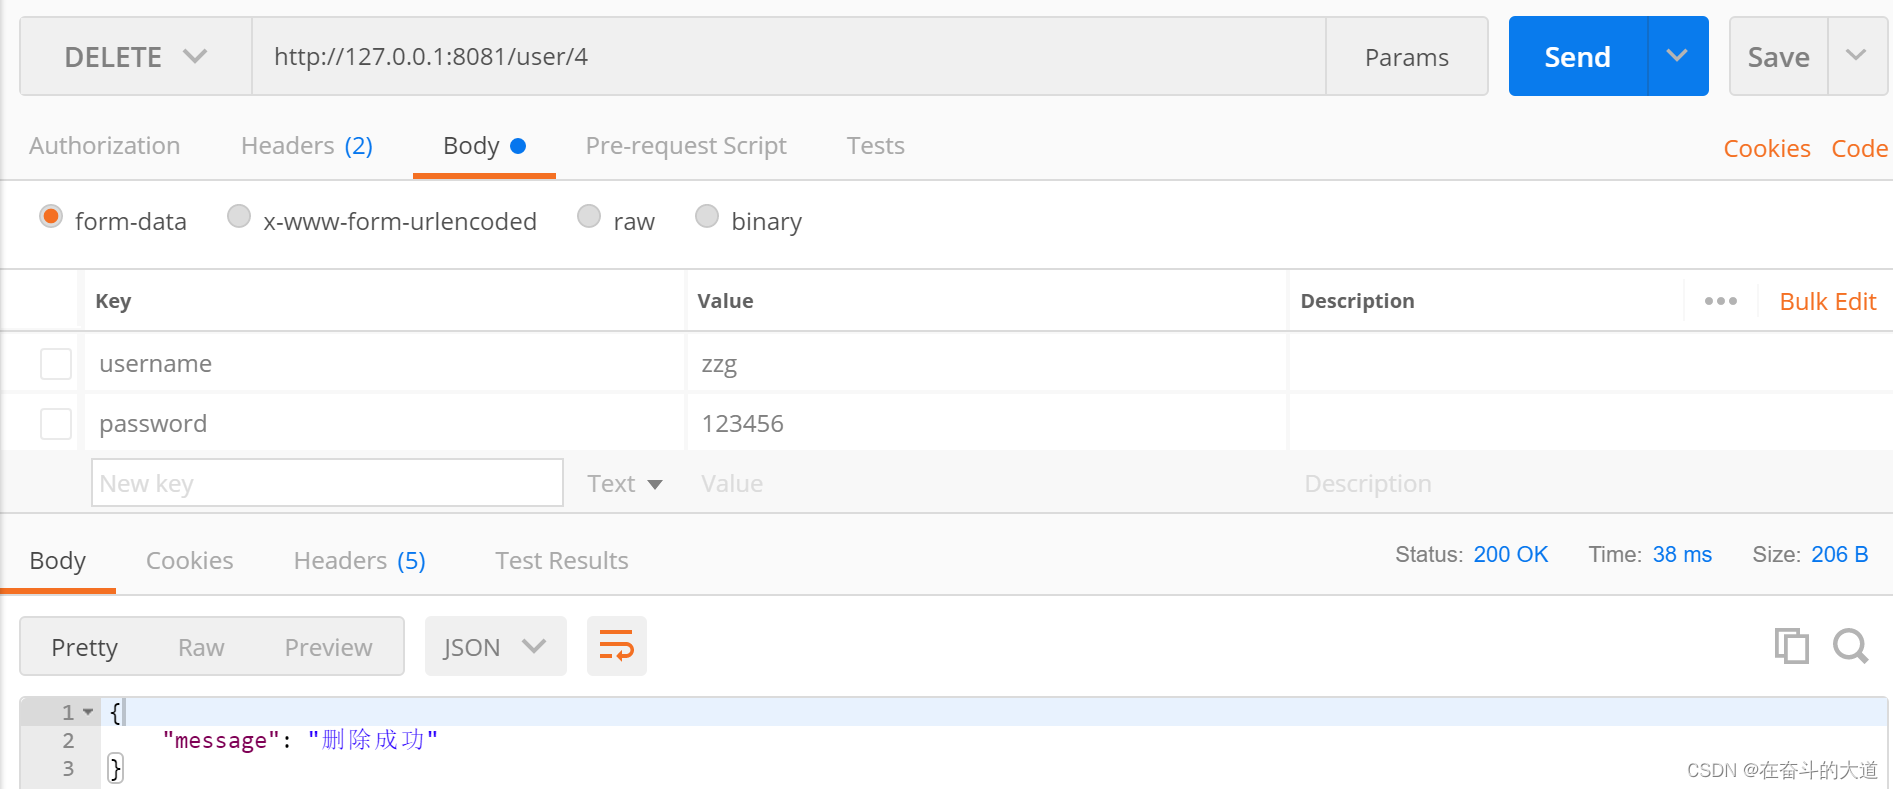
Task: Click the Description column header
Action: coord(1357,301)
